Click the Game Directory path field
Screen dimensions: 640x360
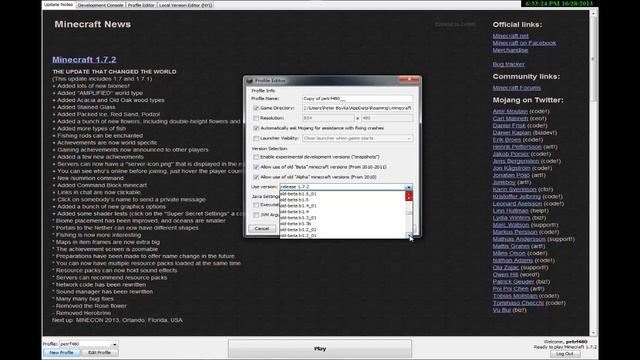(x=358, y=108)
